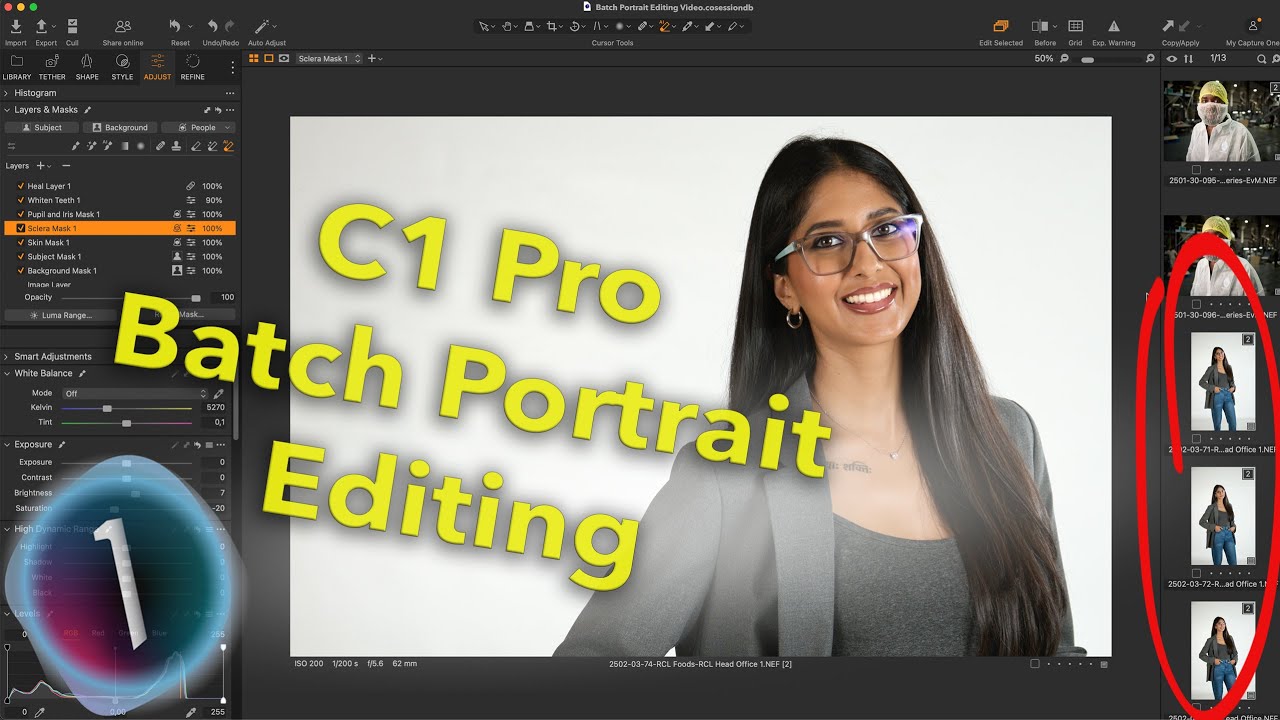Open My Capture One account icon
This screenshot has width=1280, height=720.
(x=1252, y=26)
